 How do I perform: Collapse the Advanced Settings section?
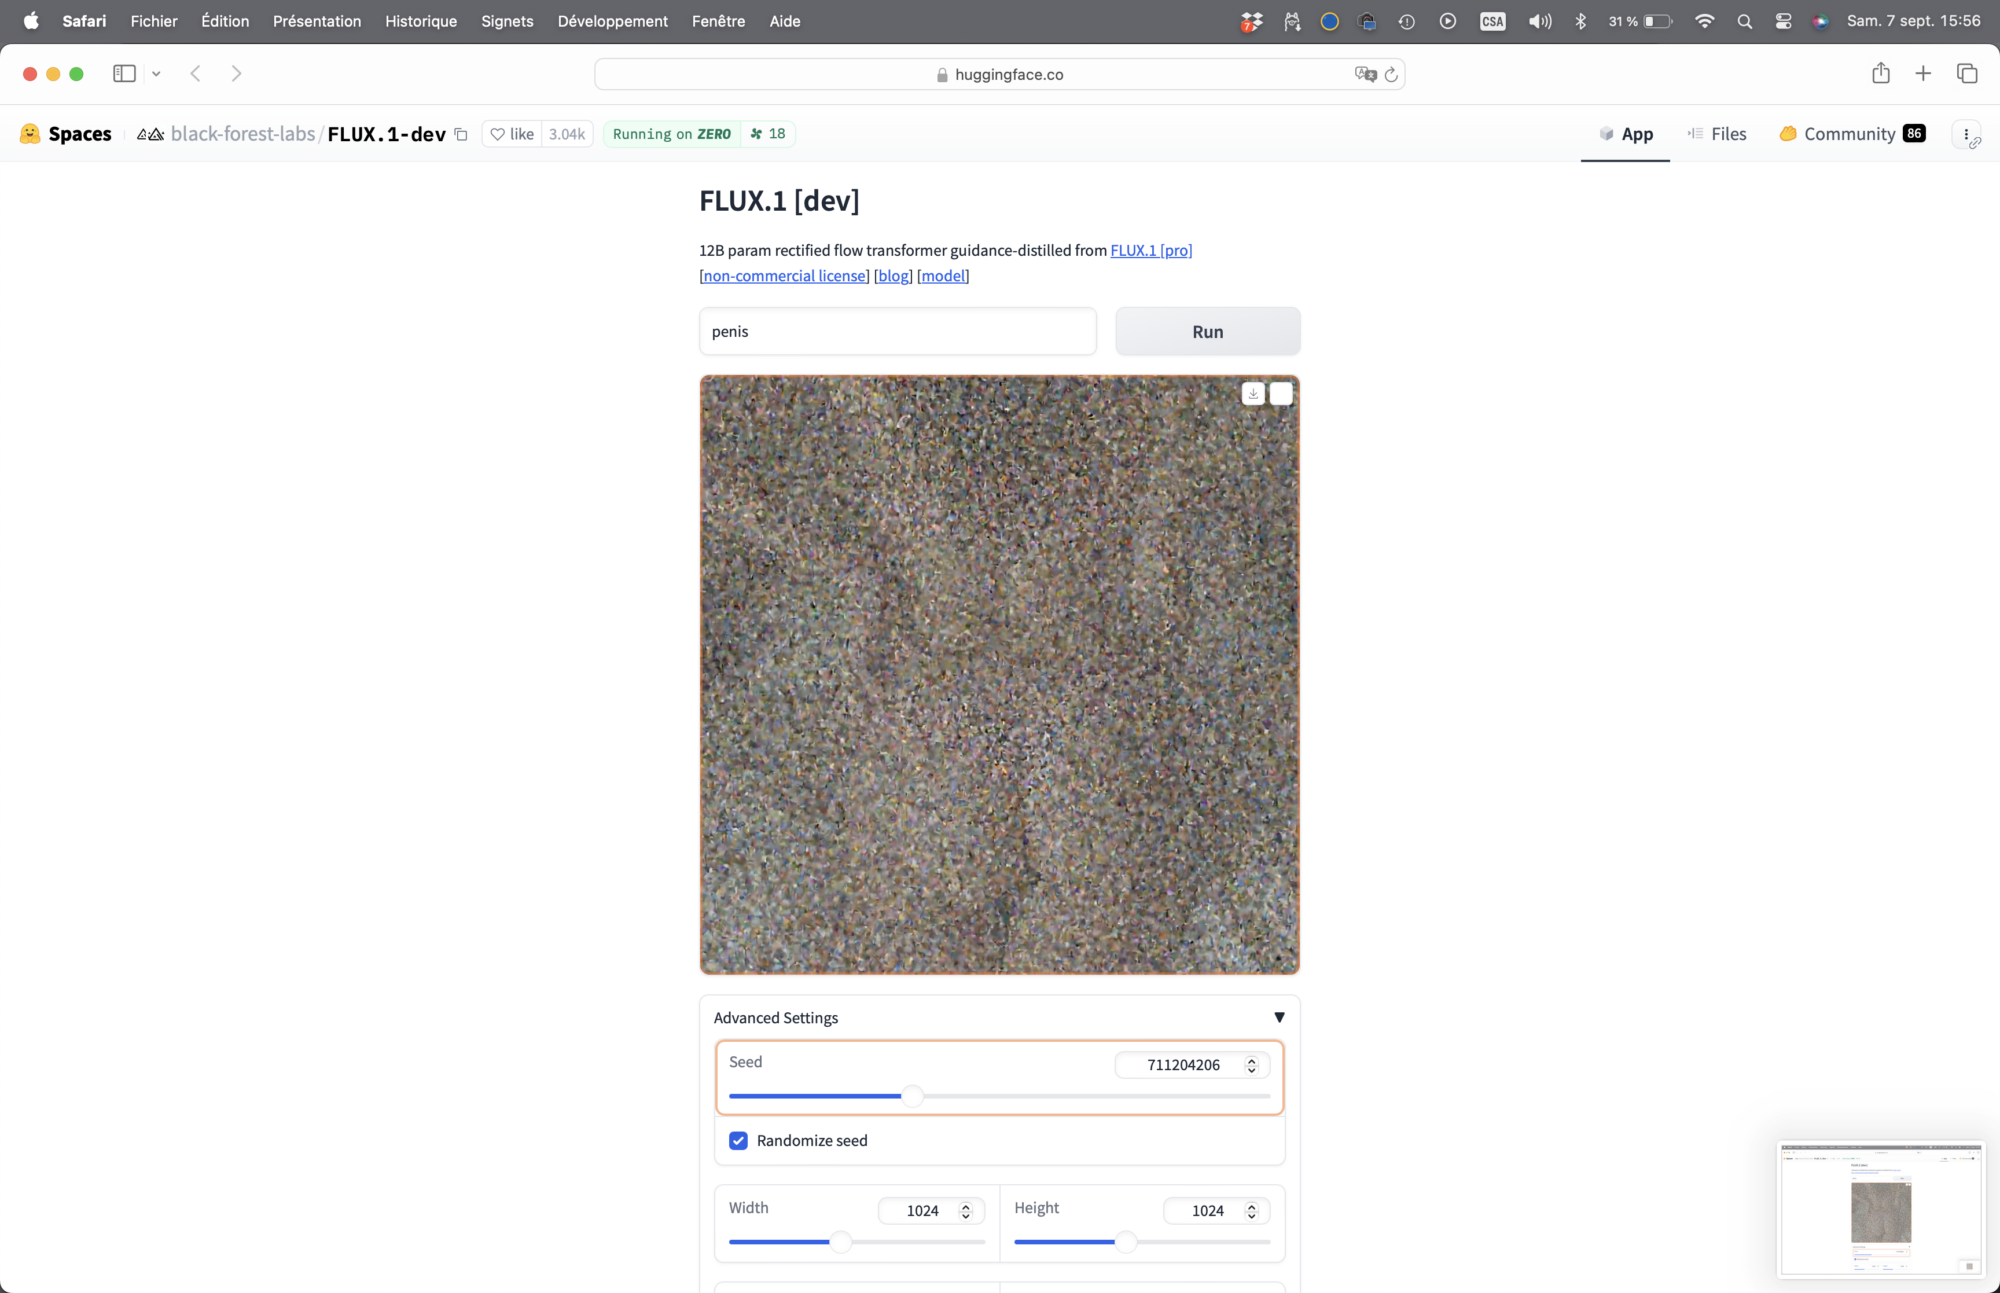(1278, 1017)
